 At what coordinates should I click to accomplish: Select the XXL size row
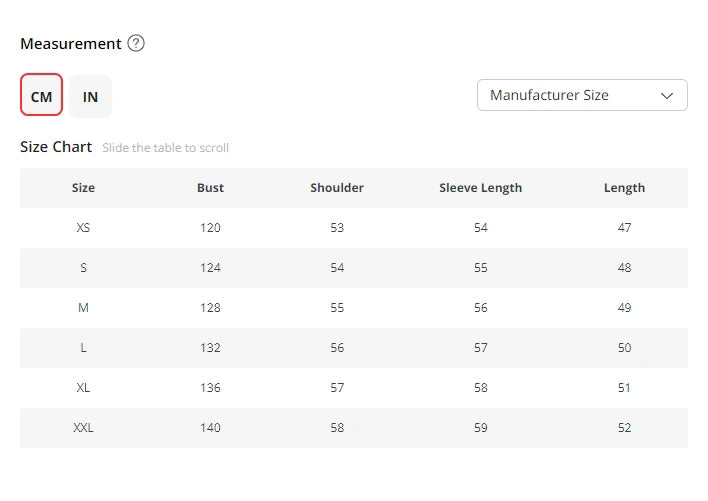click(83, 428)
